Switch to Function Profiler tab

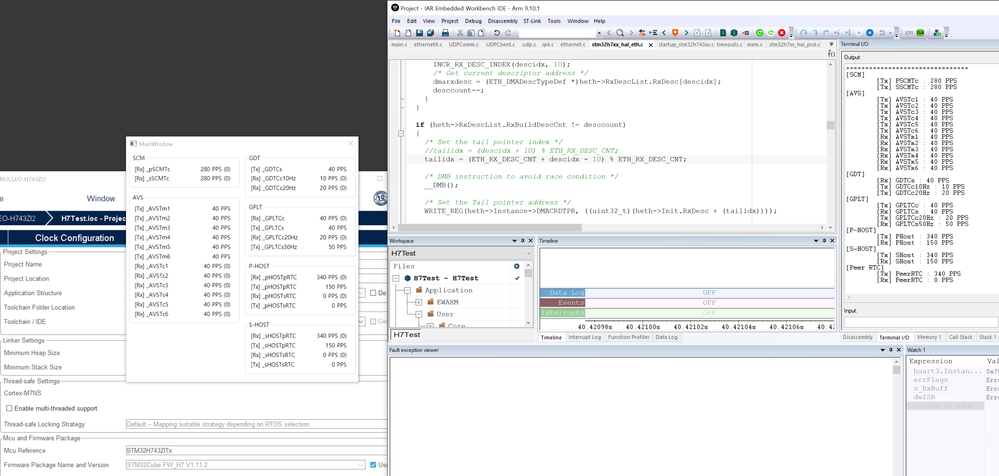628,337
